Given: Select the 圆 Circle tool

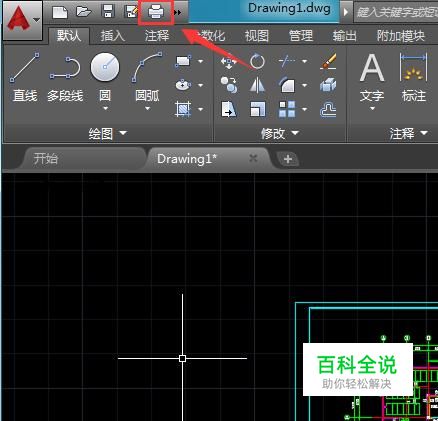Looking at the screenshot, I should 105,77.
